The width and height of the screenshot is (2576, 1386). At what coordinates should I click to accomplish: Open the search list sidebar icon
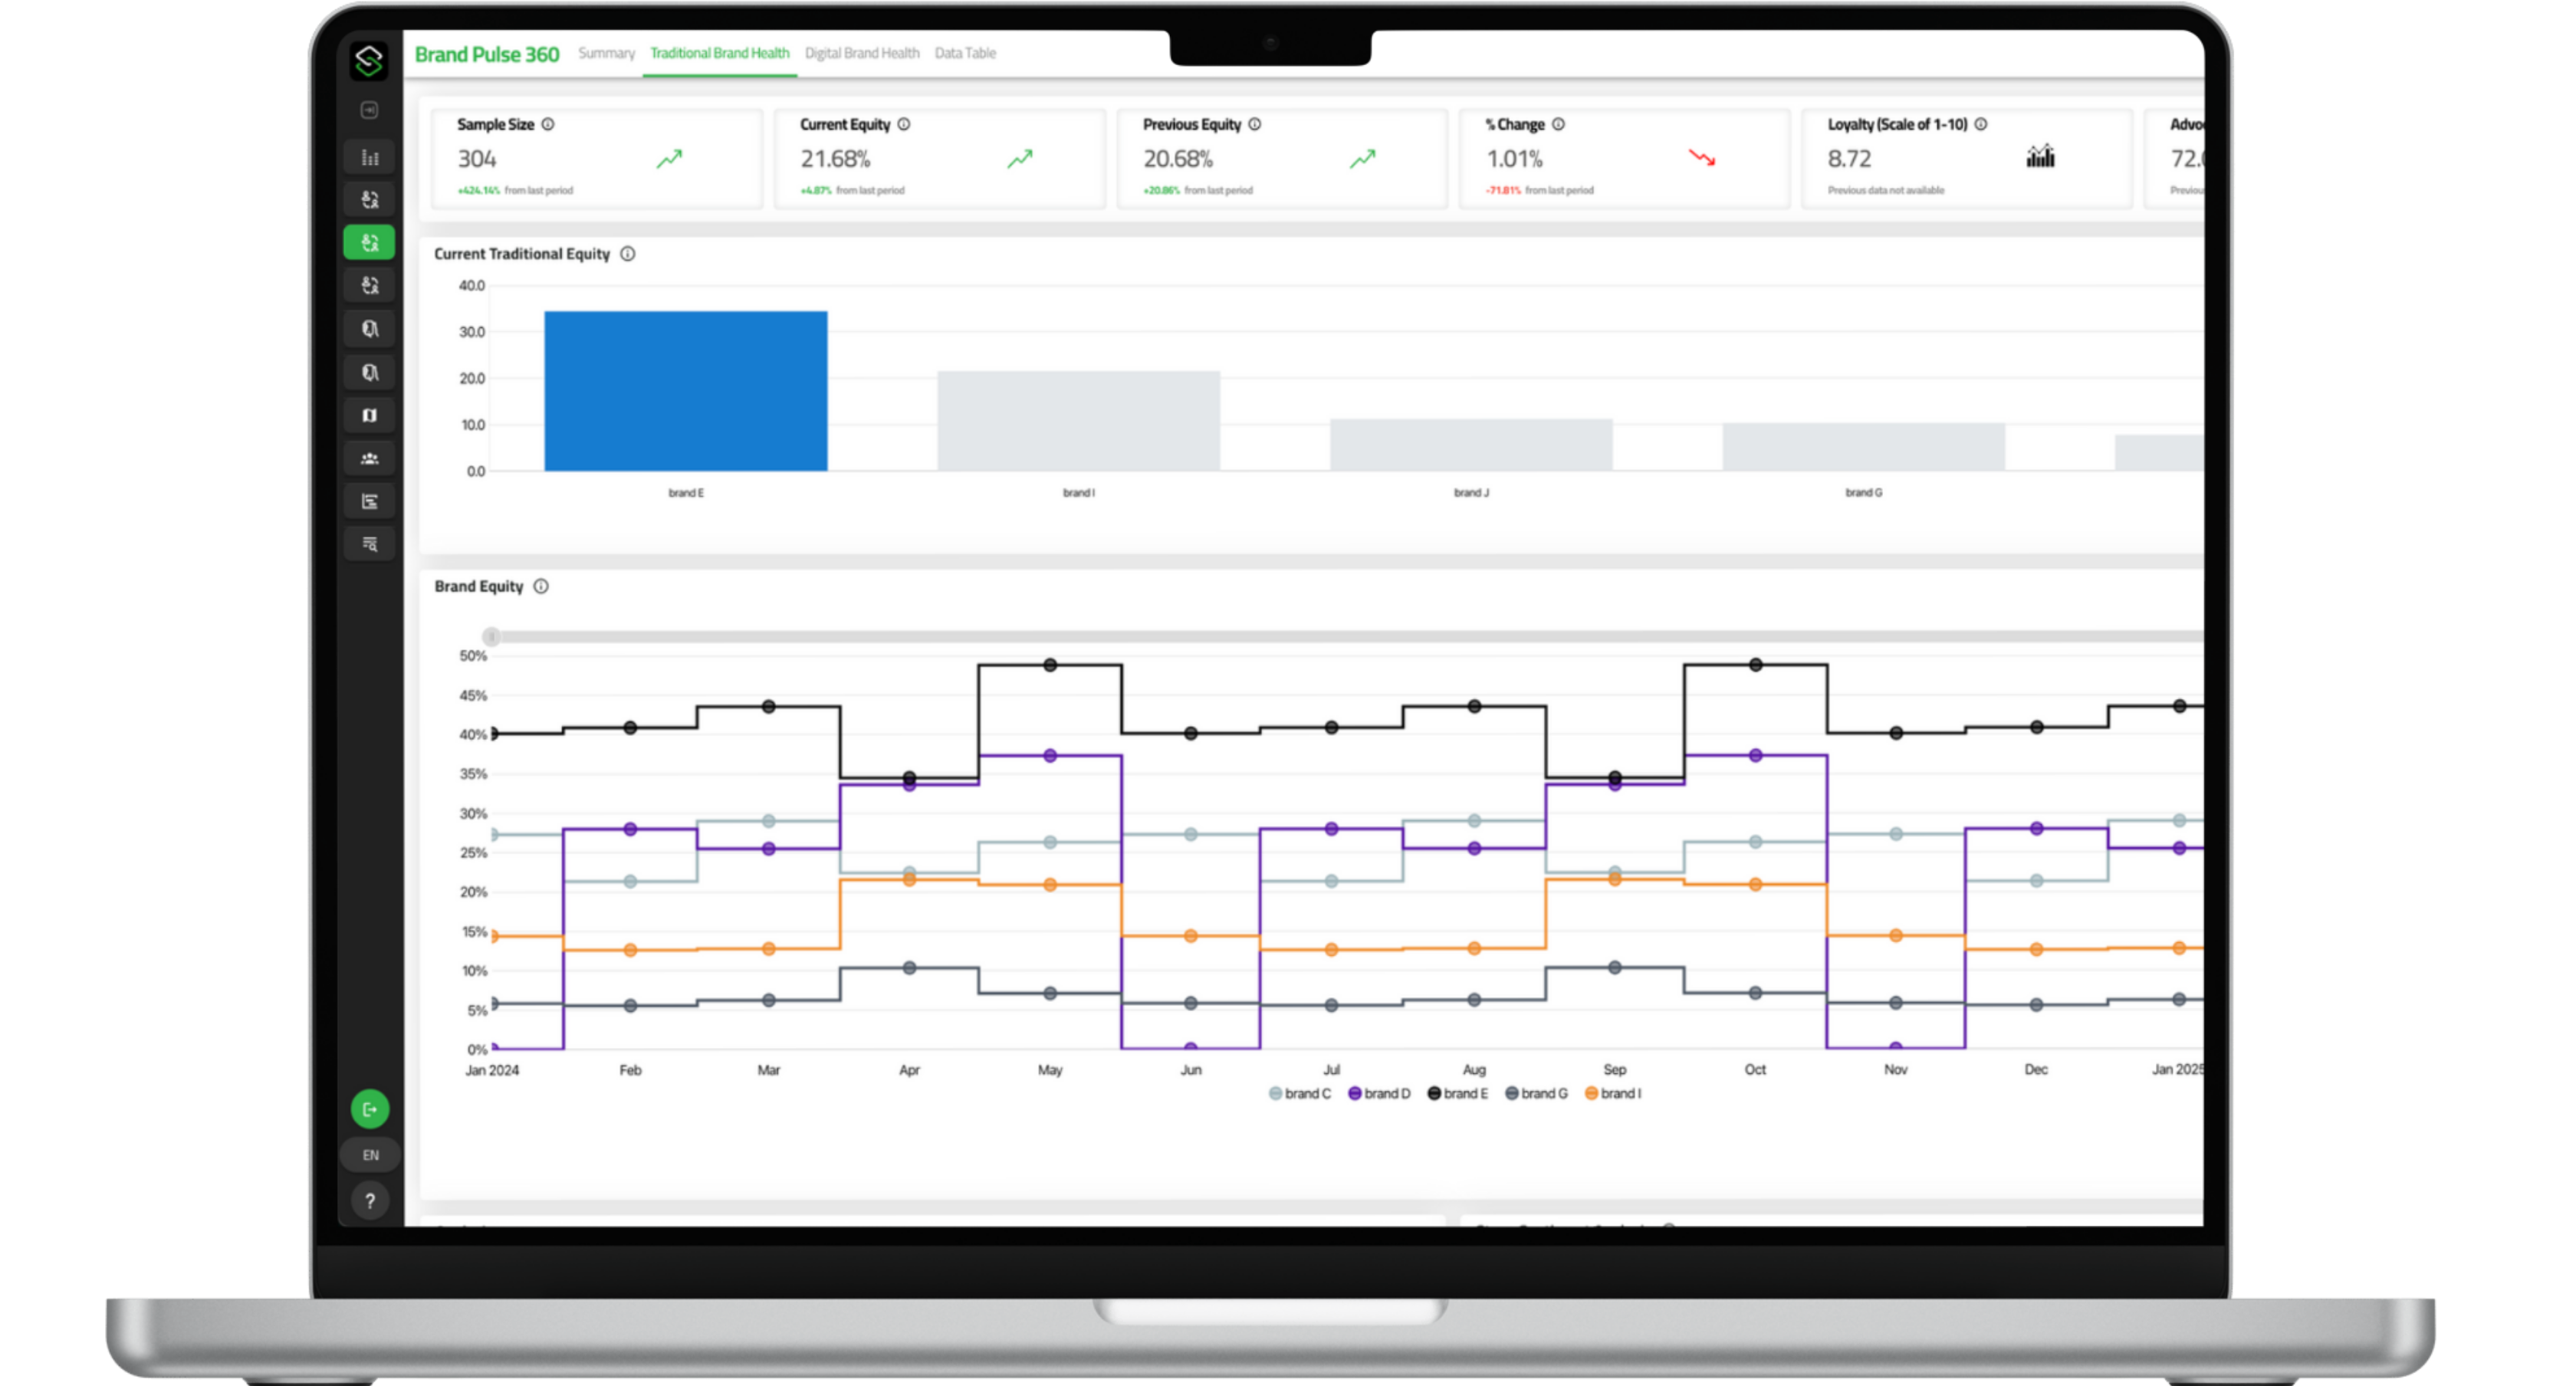(x=369, y=544)
